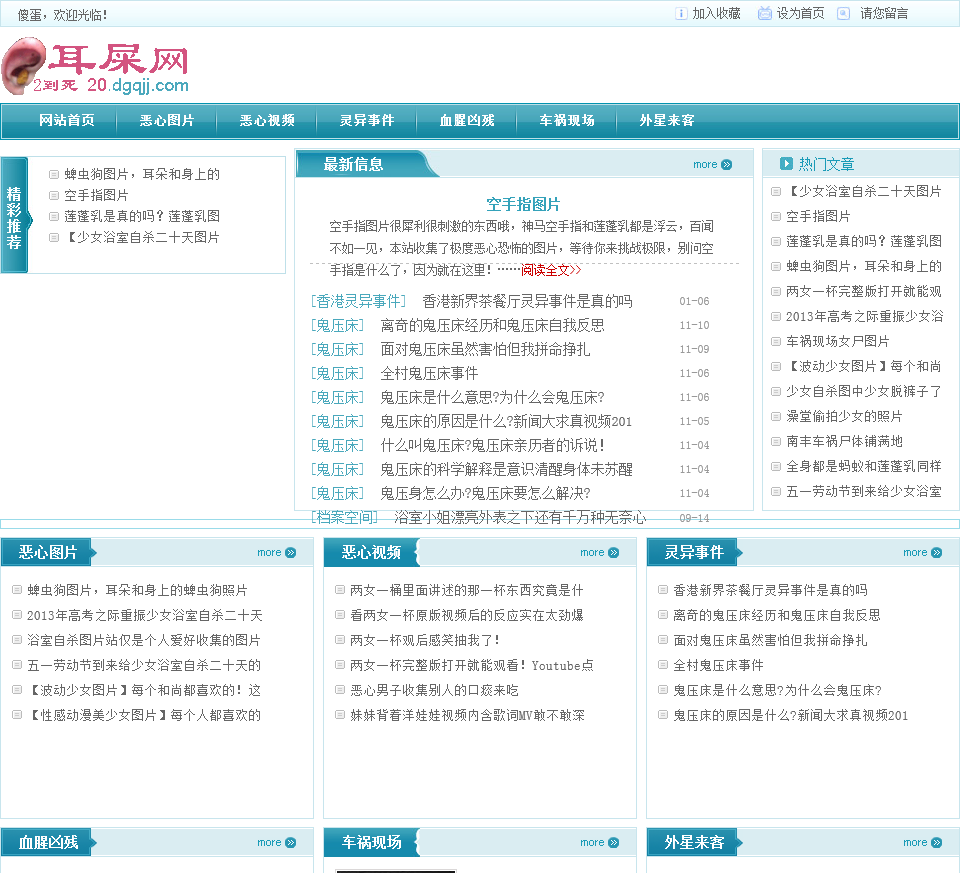
Task: Open 两女一杯观后感笑抽我了!
Action: click(426, 640)
